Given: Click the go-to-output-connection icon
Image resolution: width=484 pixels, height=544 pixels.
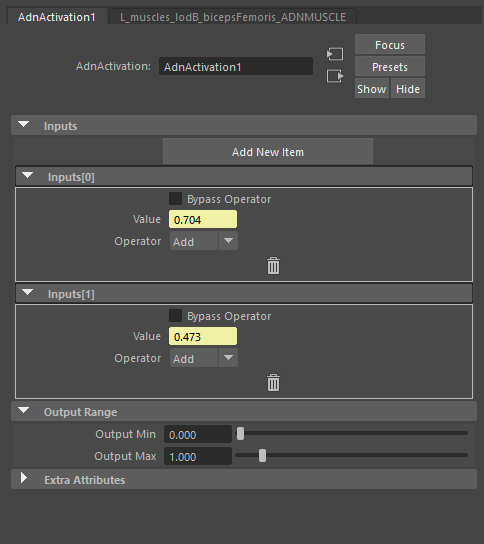Looking at the screenshot, I should [335, 76].
